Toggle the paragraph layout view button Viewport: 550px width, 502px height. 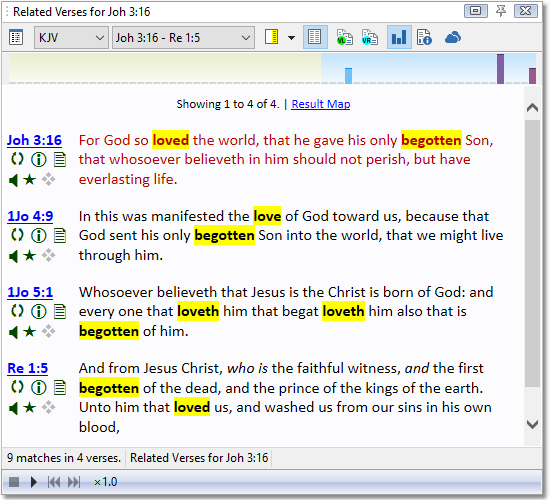point(315,37)
